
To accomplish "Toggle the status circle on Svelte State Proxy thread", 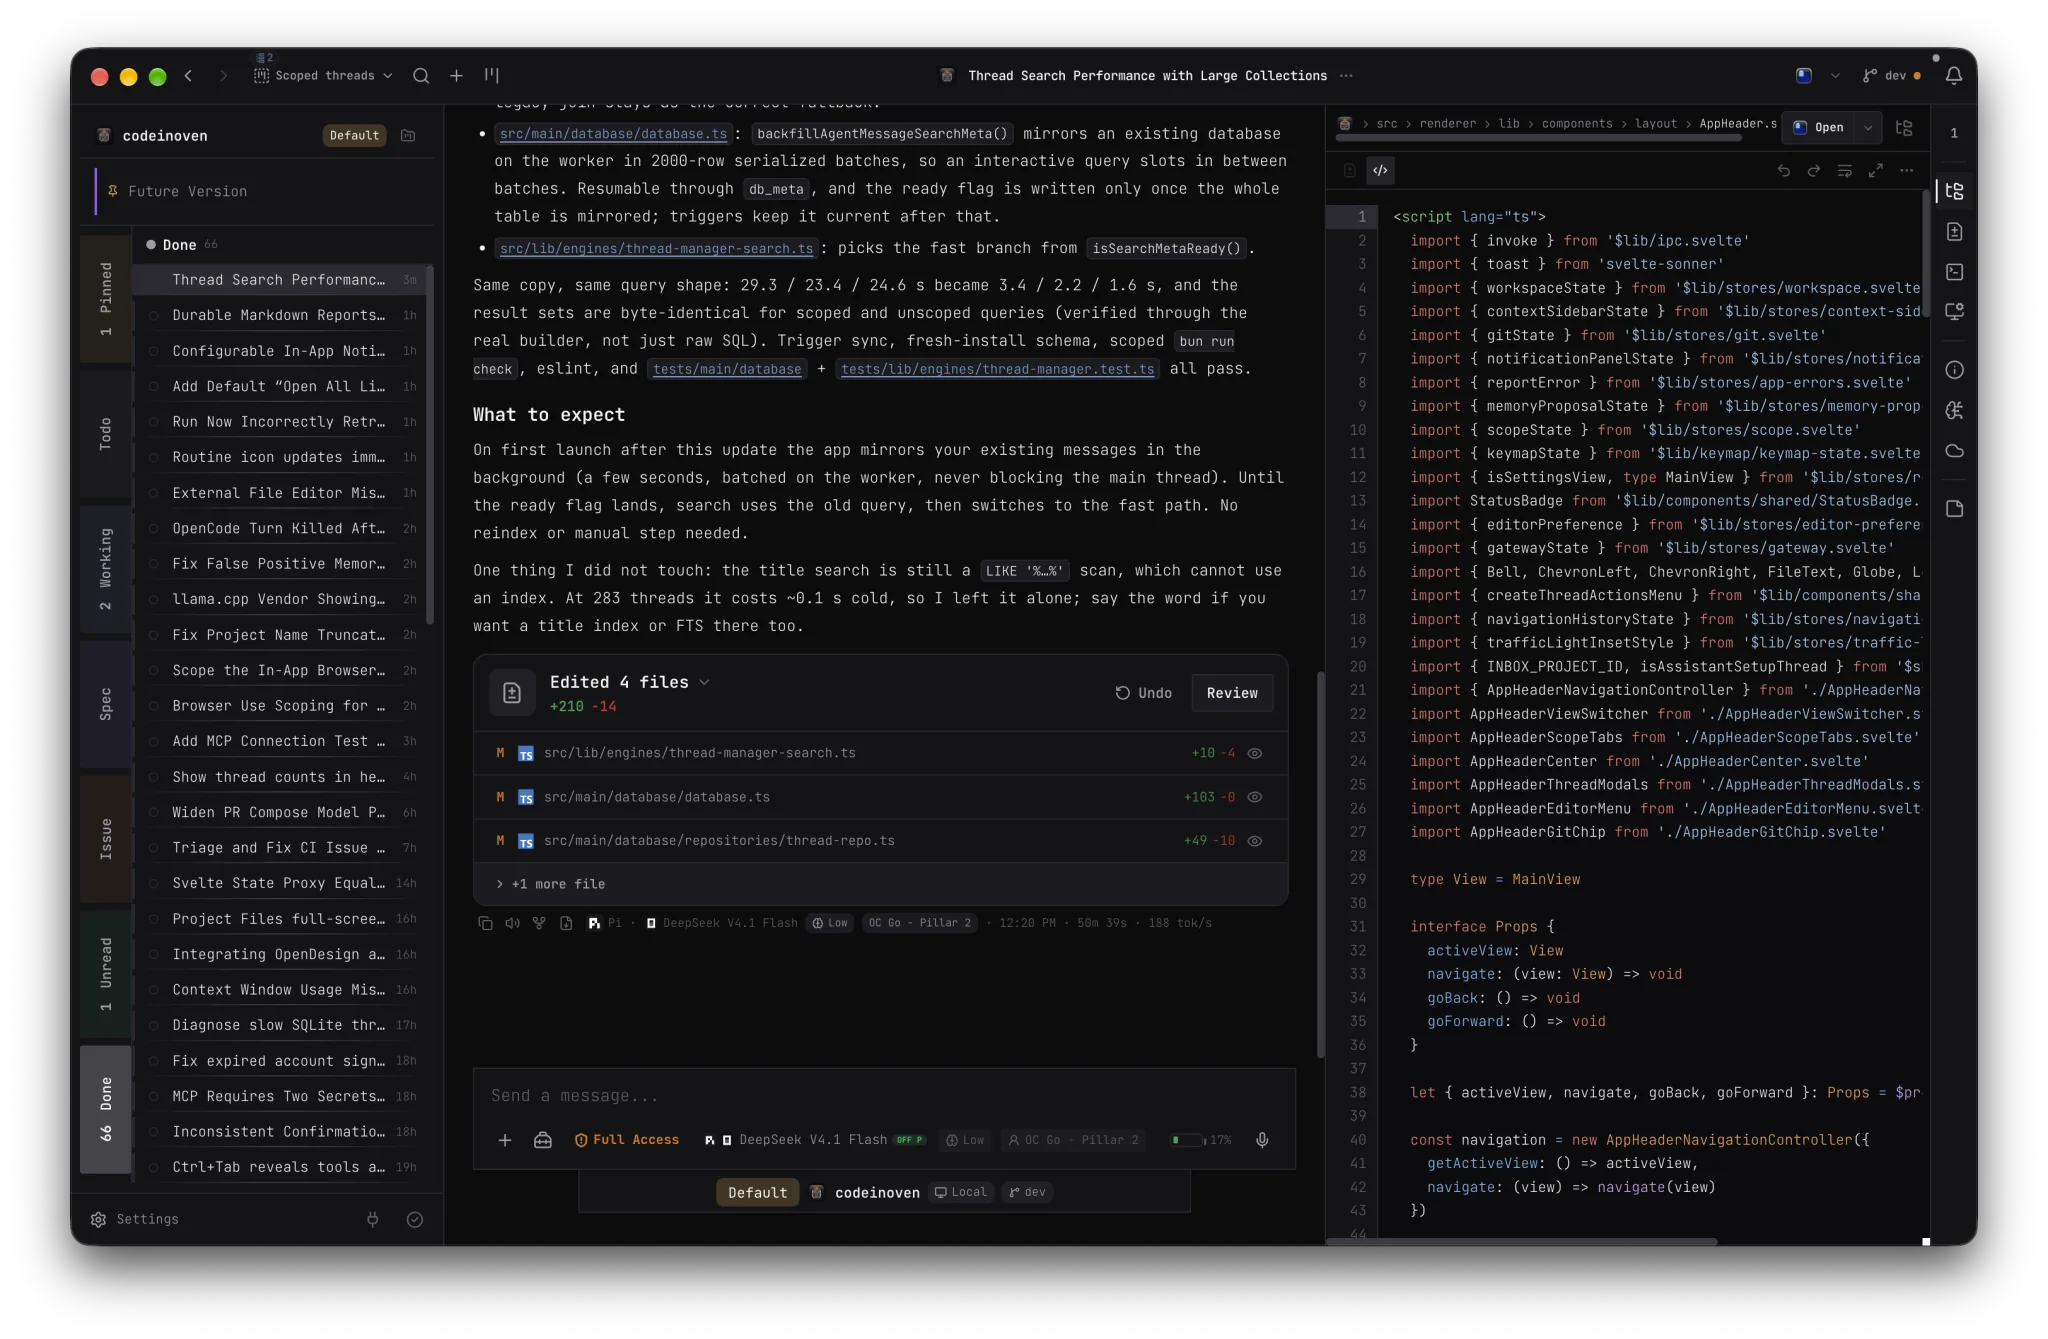I will click(x=154, y=884).
